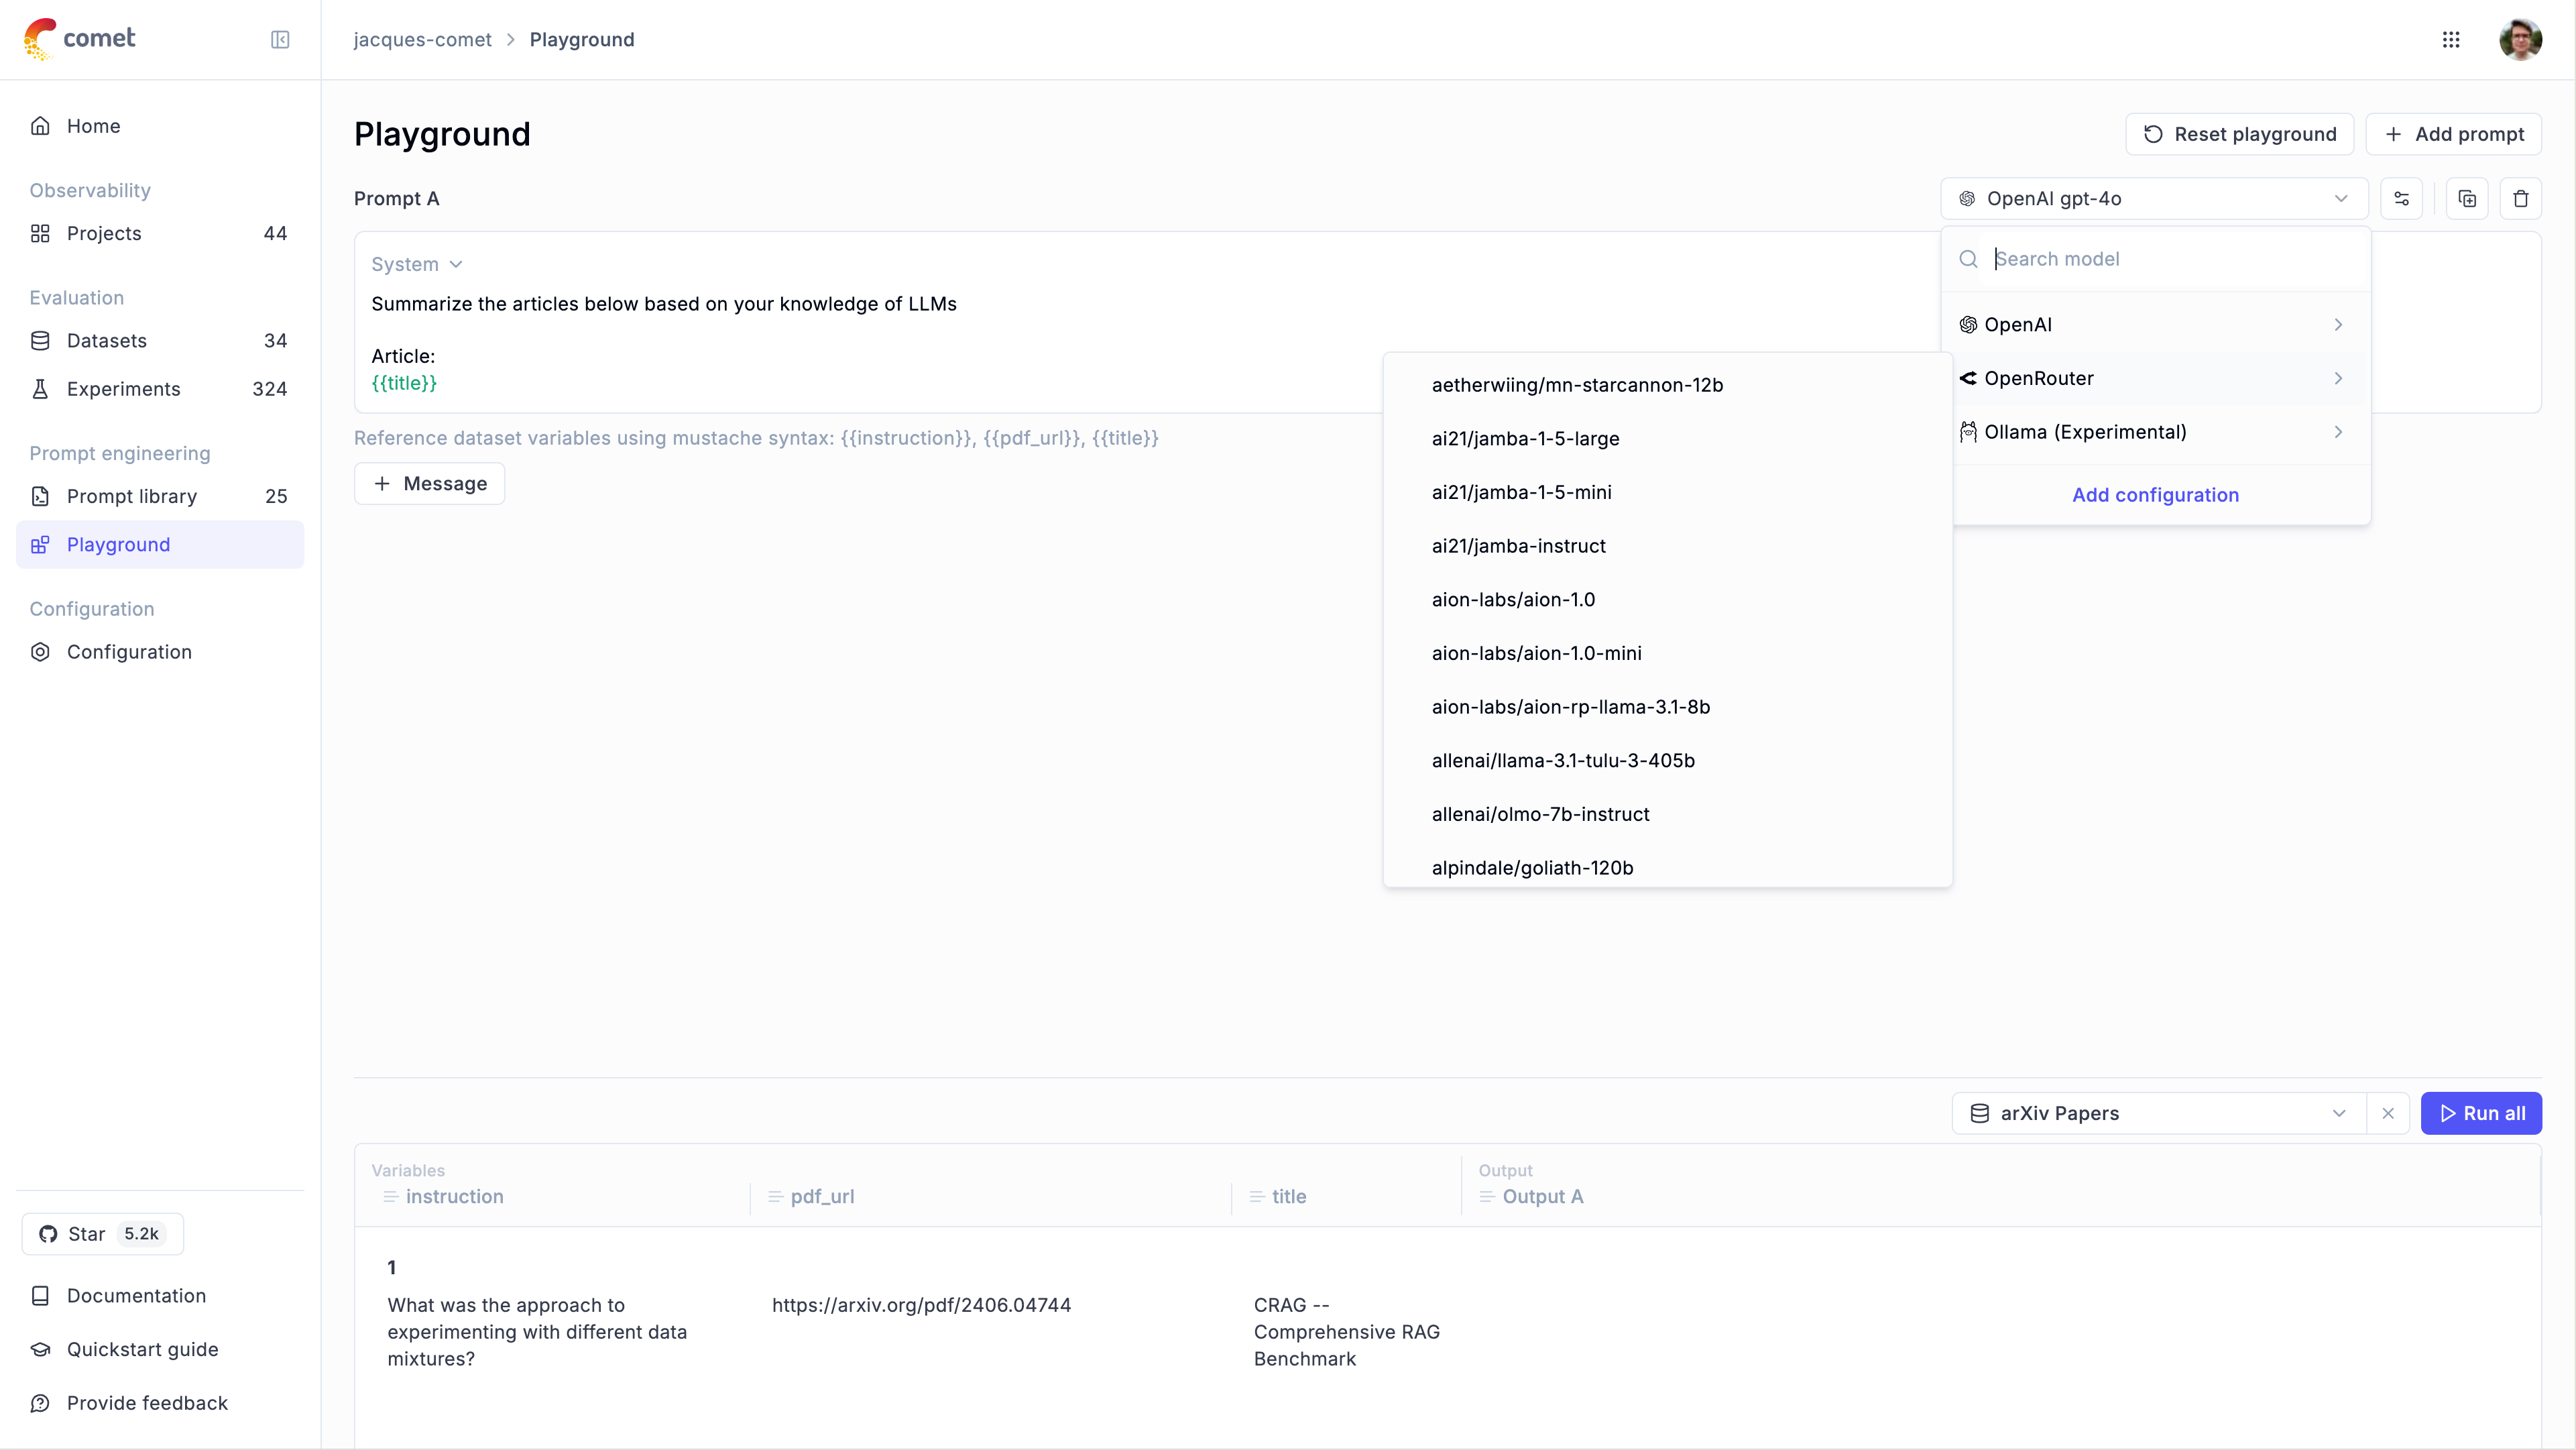This screenshot has height=1450, width=2576.
Task: Expand the System role dropdown
Action: pos(416,264)
